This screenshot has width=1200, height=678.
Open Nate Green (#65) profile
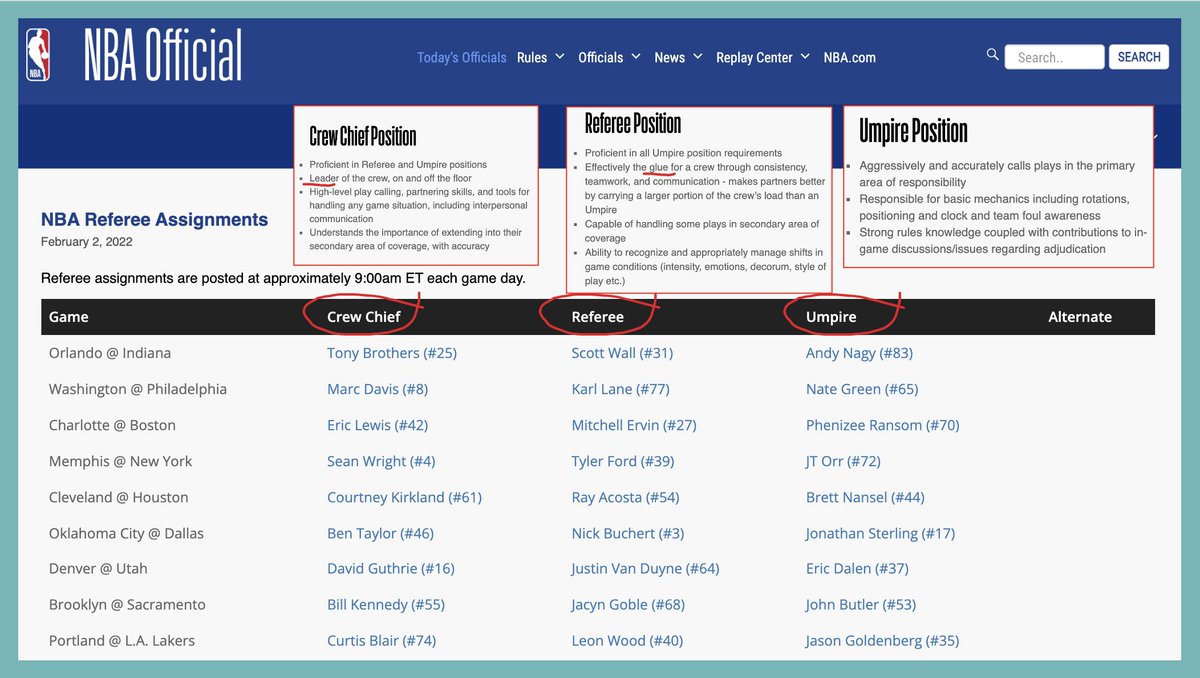point(862,389)
